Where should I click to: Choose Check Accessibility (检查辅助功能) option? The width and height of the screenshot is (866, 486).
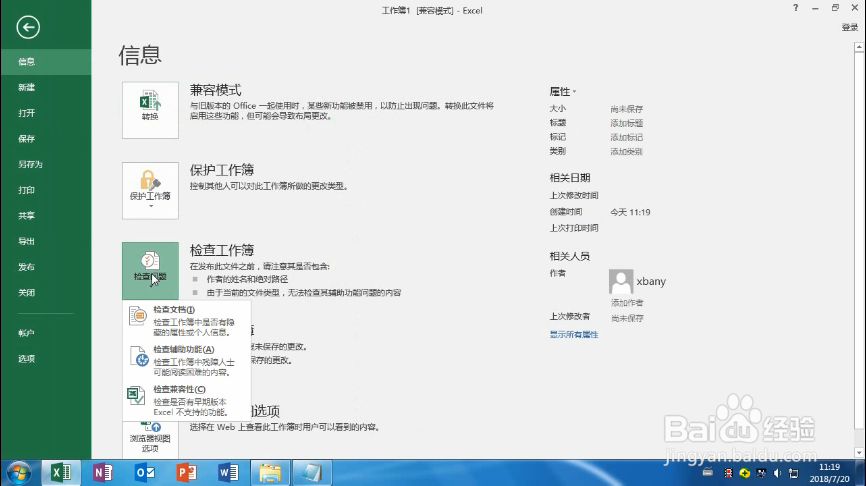click(187, 360)
